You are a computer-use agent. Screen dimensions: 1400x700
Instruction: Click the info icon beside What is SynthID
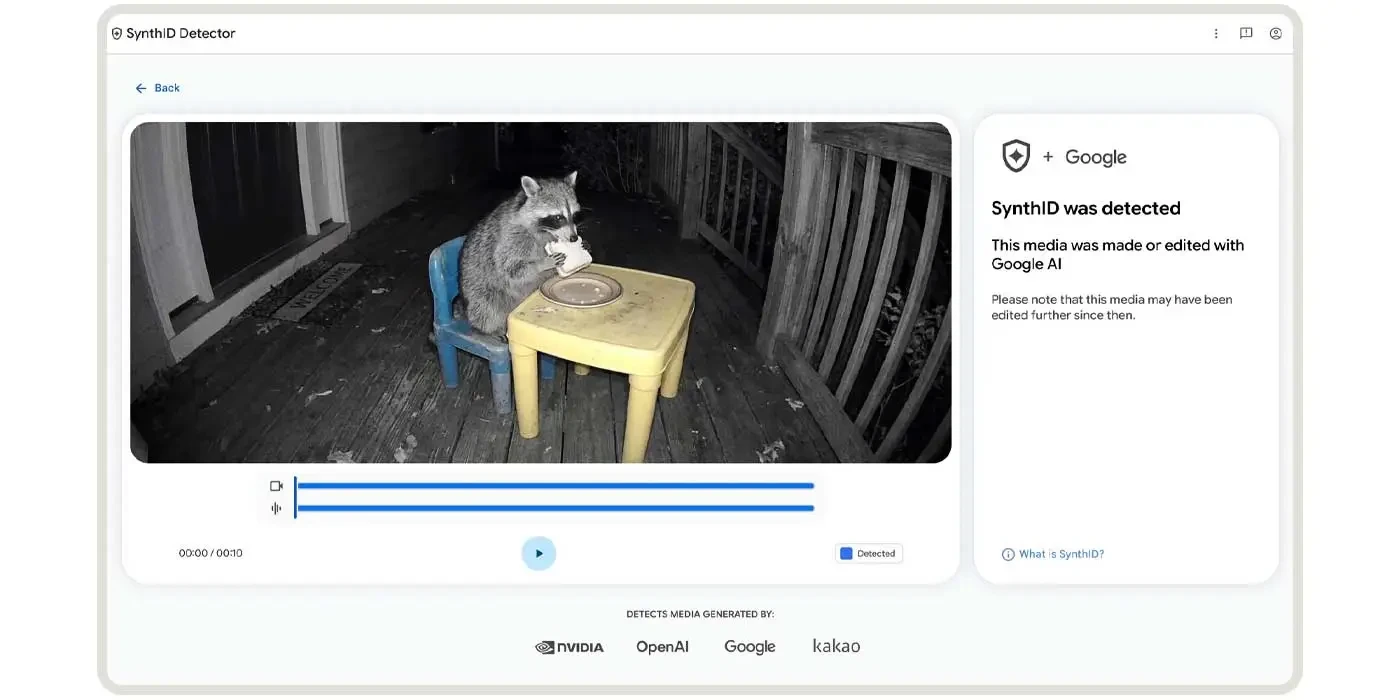coord(1008,554)
